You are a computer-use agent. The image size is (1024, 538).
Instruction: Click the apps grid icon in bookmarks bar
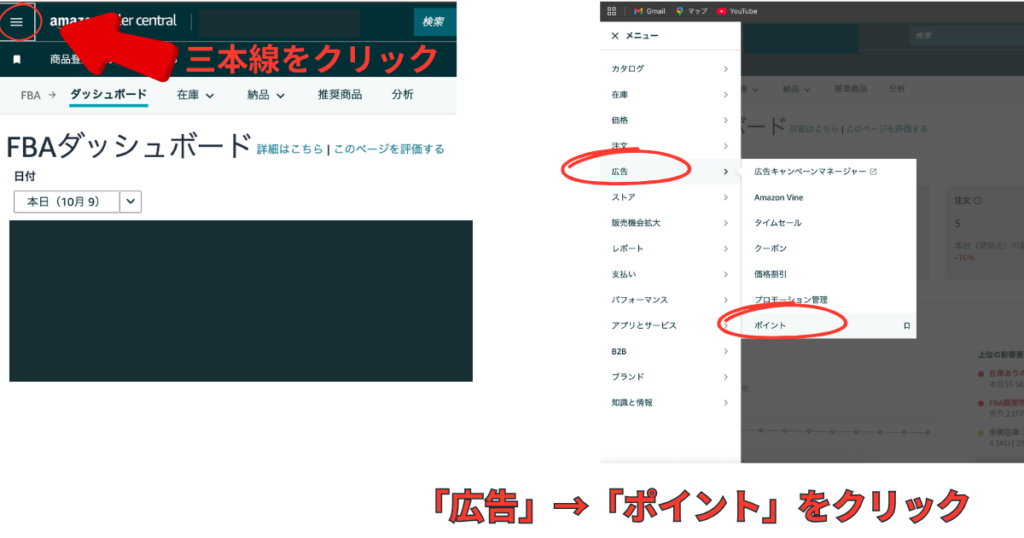(612, 11)
